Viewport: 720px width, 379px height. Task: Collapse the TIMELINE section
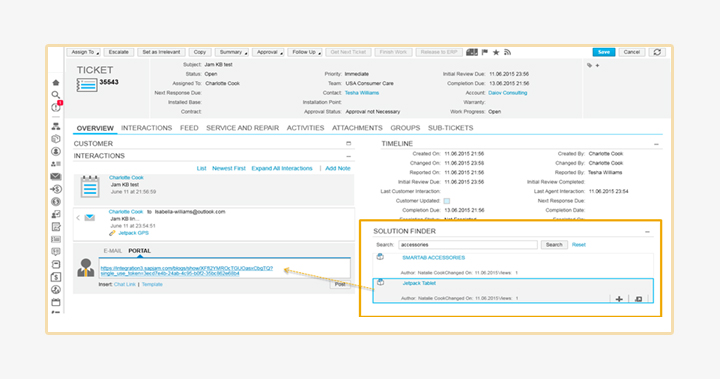(x=656, y=144)
